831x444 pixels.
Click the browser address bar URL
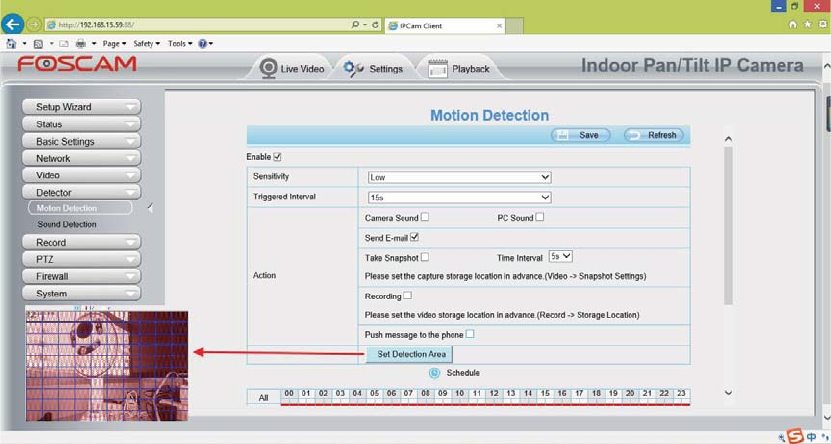96,25
